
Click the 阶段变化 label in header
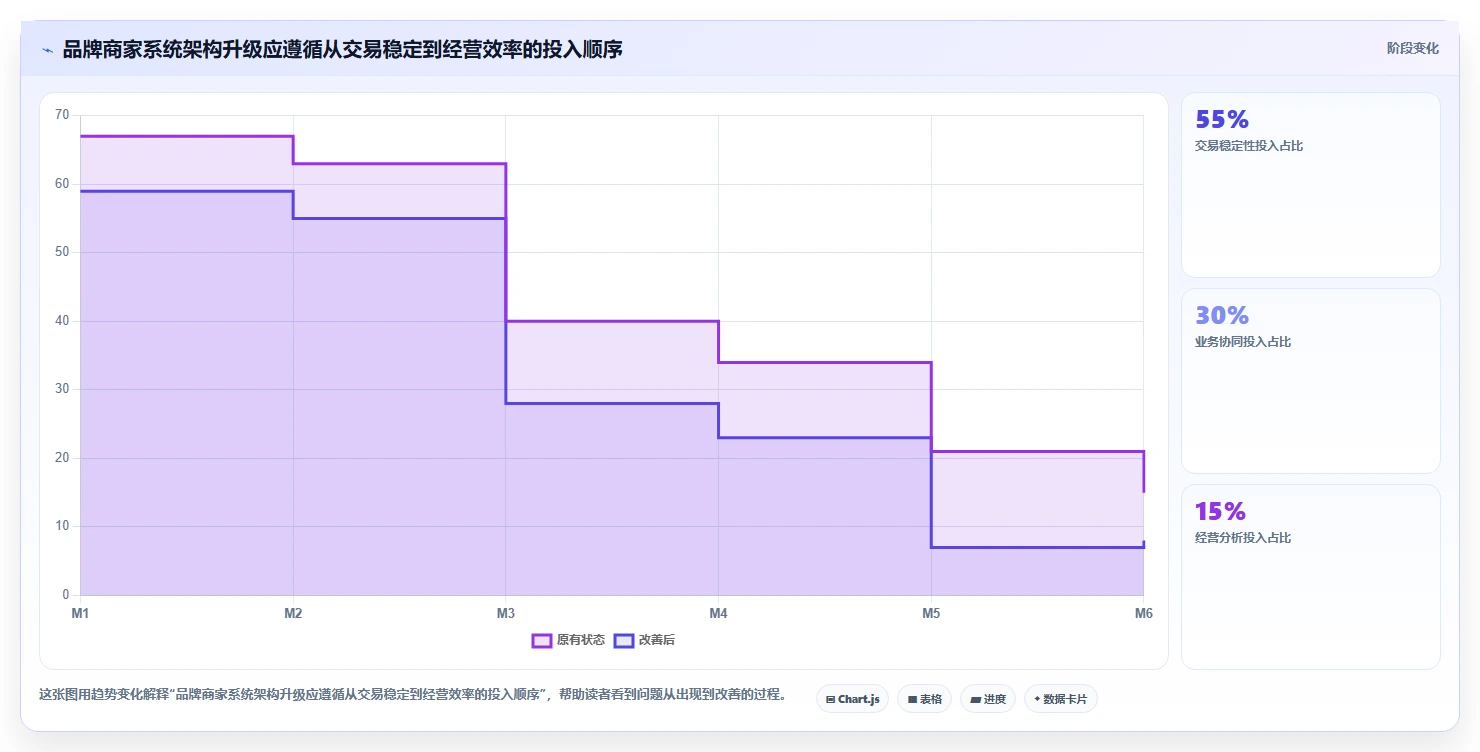[1413, 48]
